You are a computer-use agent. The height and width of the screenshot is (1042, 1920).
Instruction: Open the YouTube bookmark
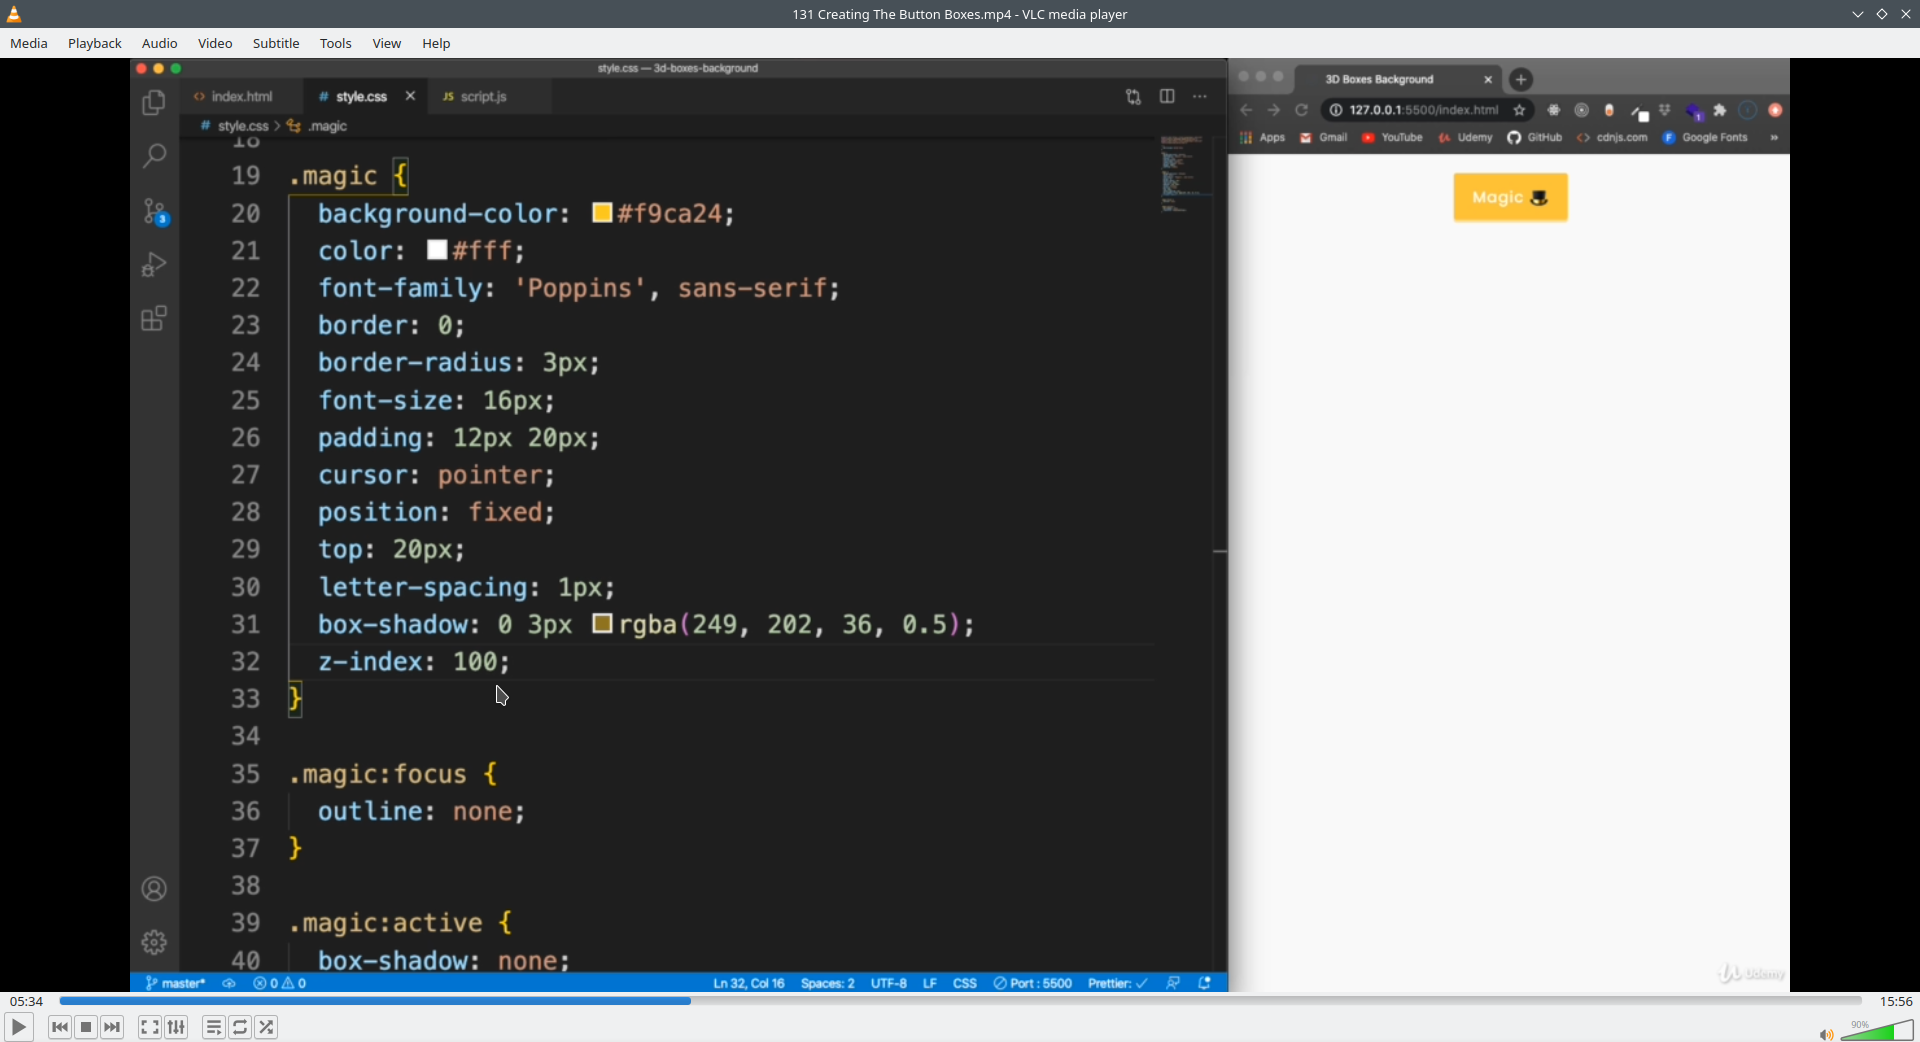[x=1393, y=138]
